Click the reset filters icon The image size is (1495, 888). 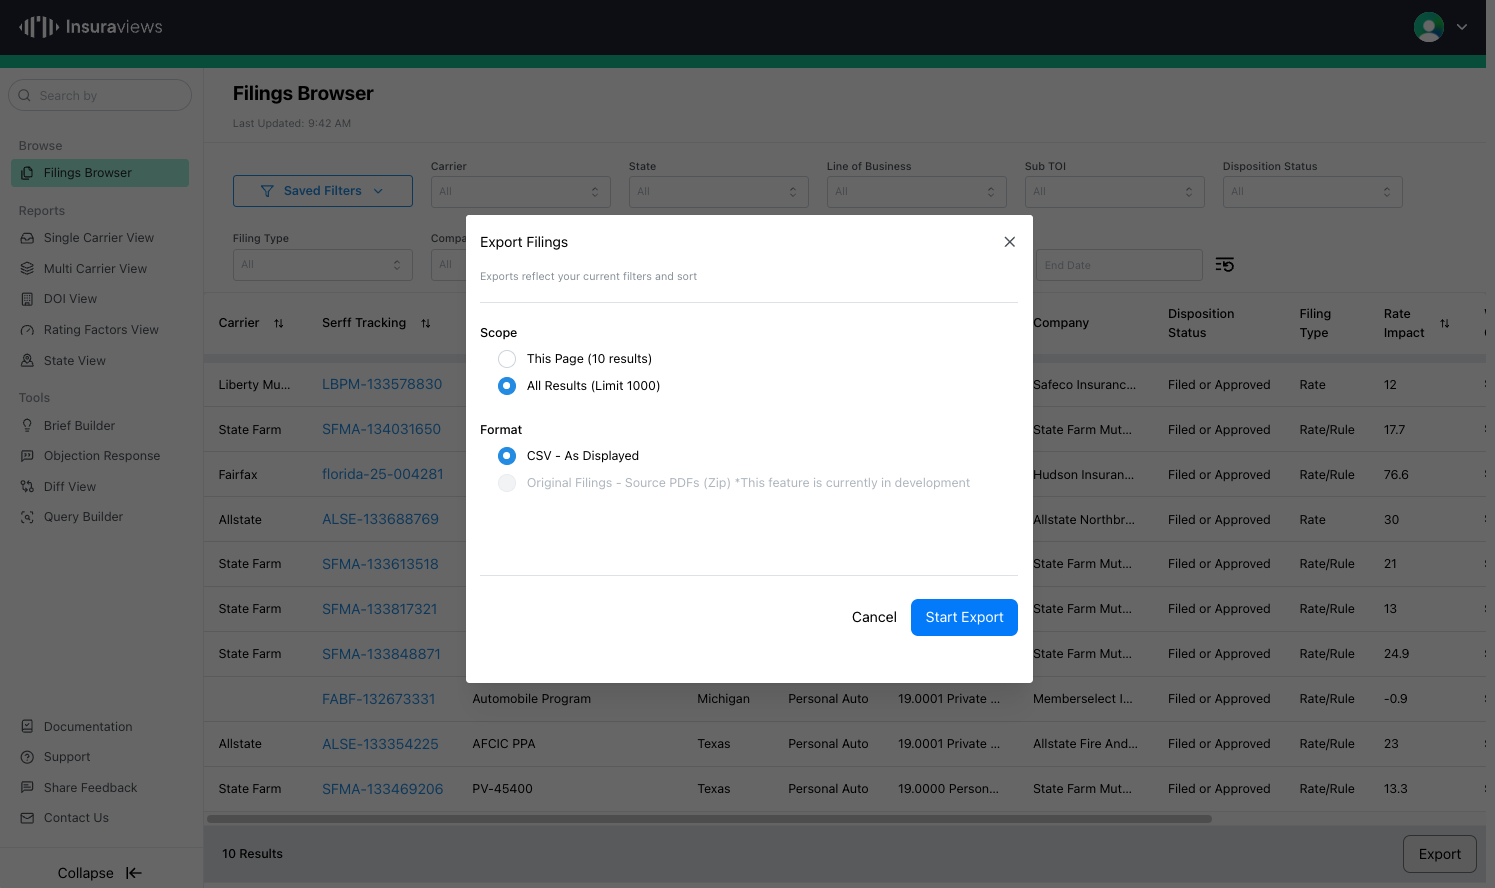tap(1225, 265)
